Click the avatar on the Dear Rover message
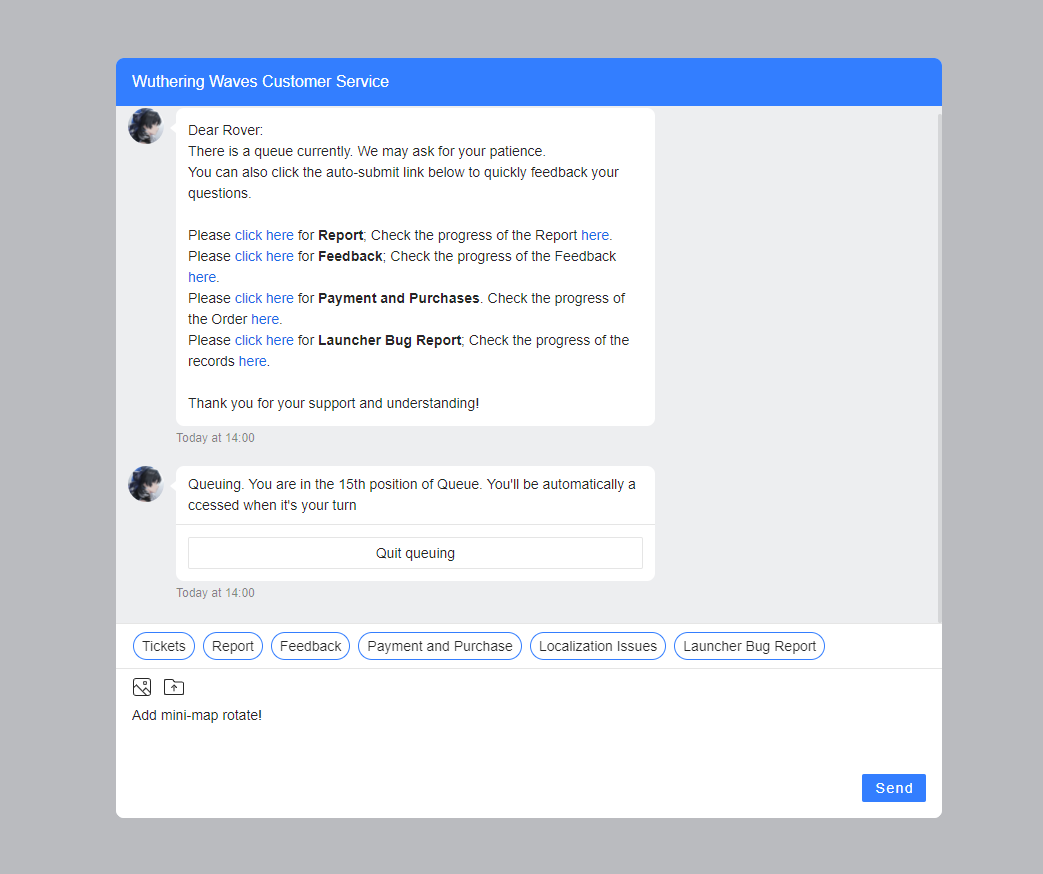The width and height of the screenshot is (1043, 874). click(146, 126)
